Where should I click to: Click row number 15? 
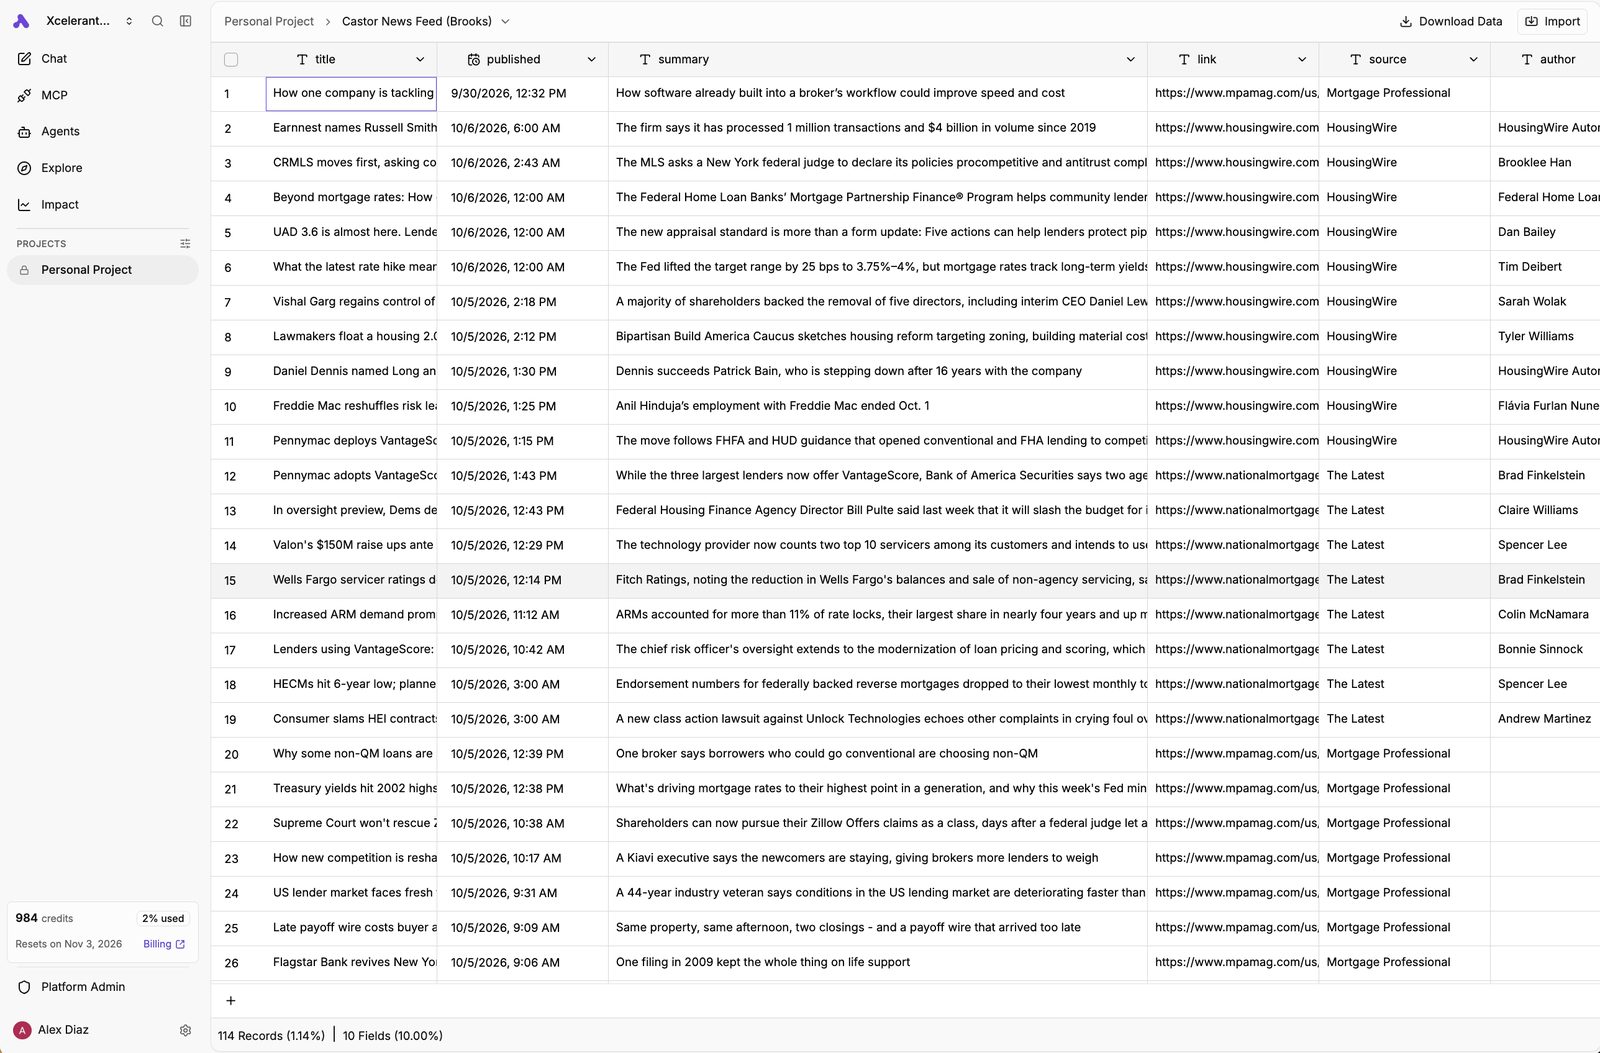click(230, 581)
